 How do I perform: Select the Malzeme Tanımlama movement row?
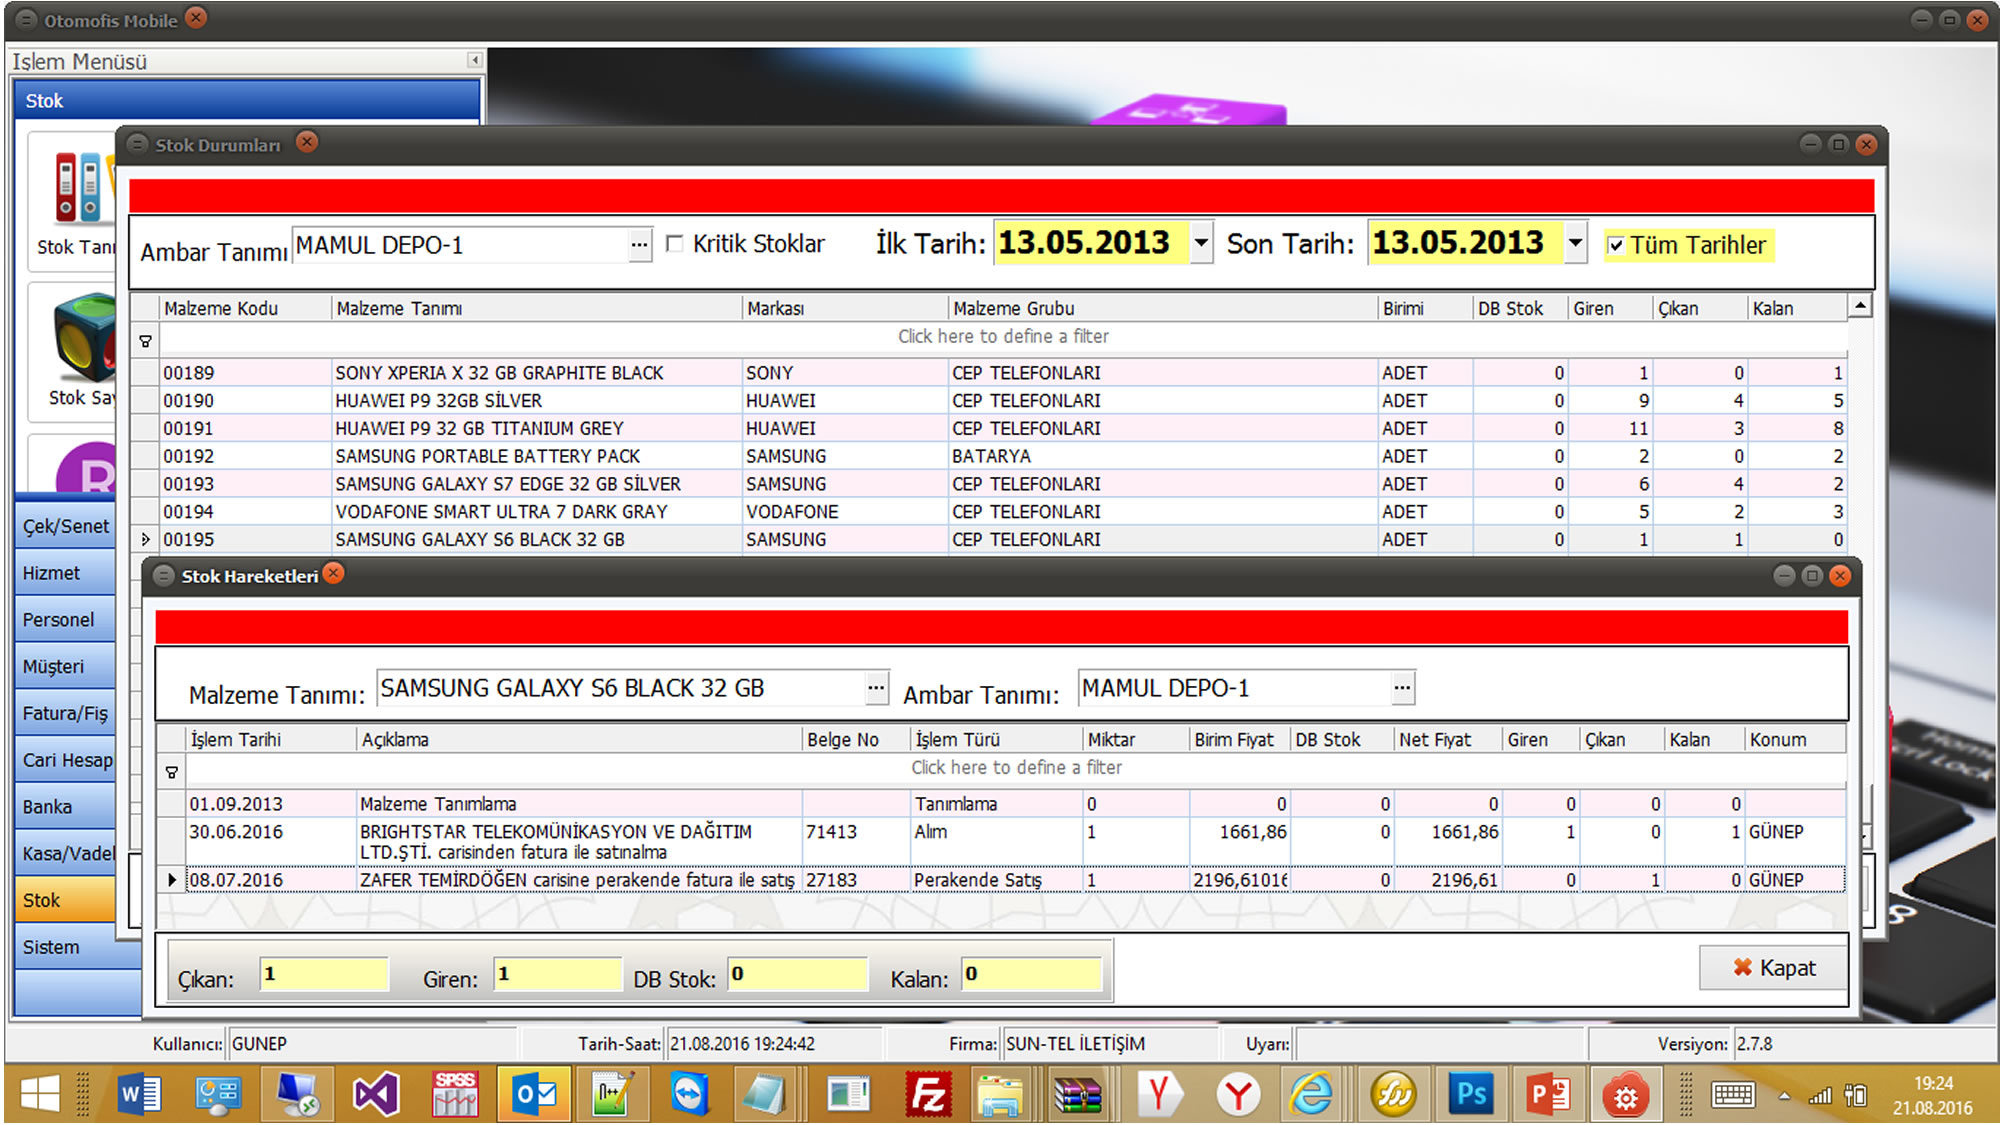pyautogui.click(x=1015, y=805)
